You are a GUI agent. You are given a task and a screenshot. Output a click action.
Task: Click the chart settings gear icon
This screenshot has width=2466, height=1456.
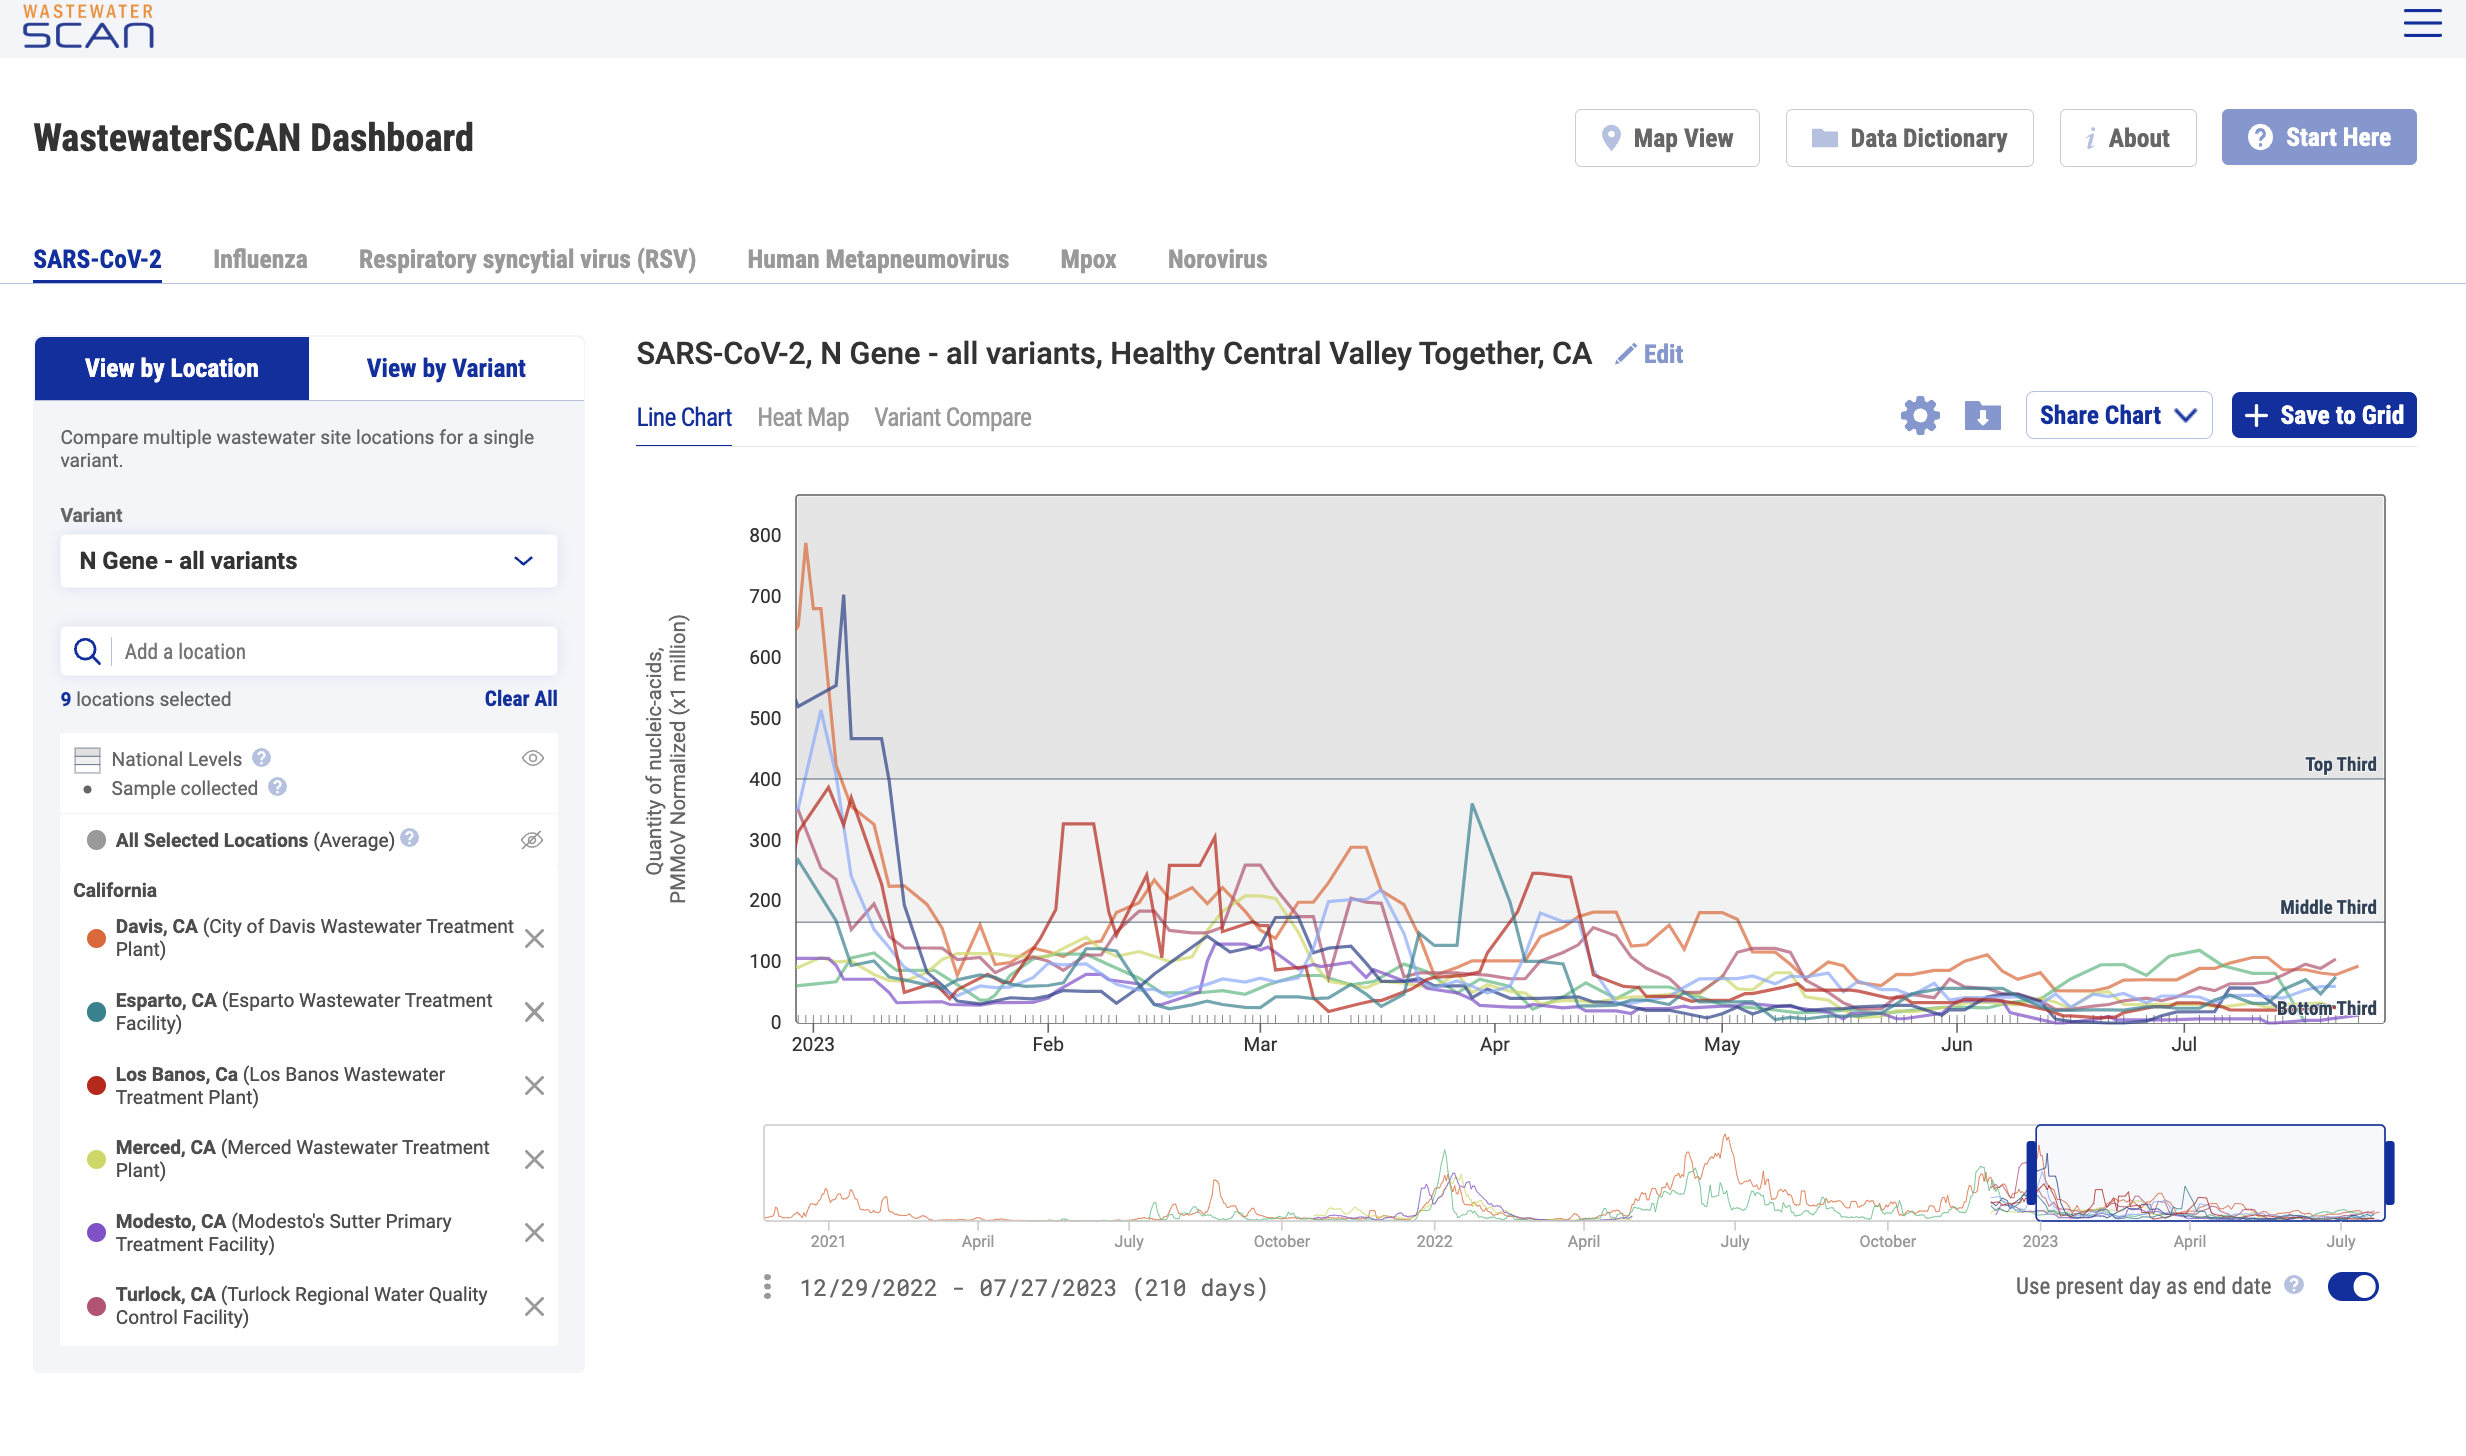1919,415
